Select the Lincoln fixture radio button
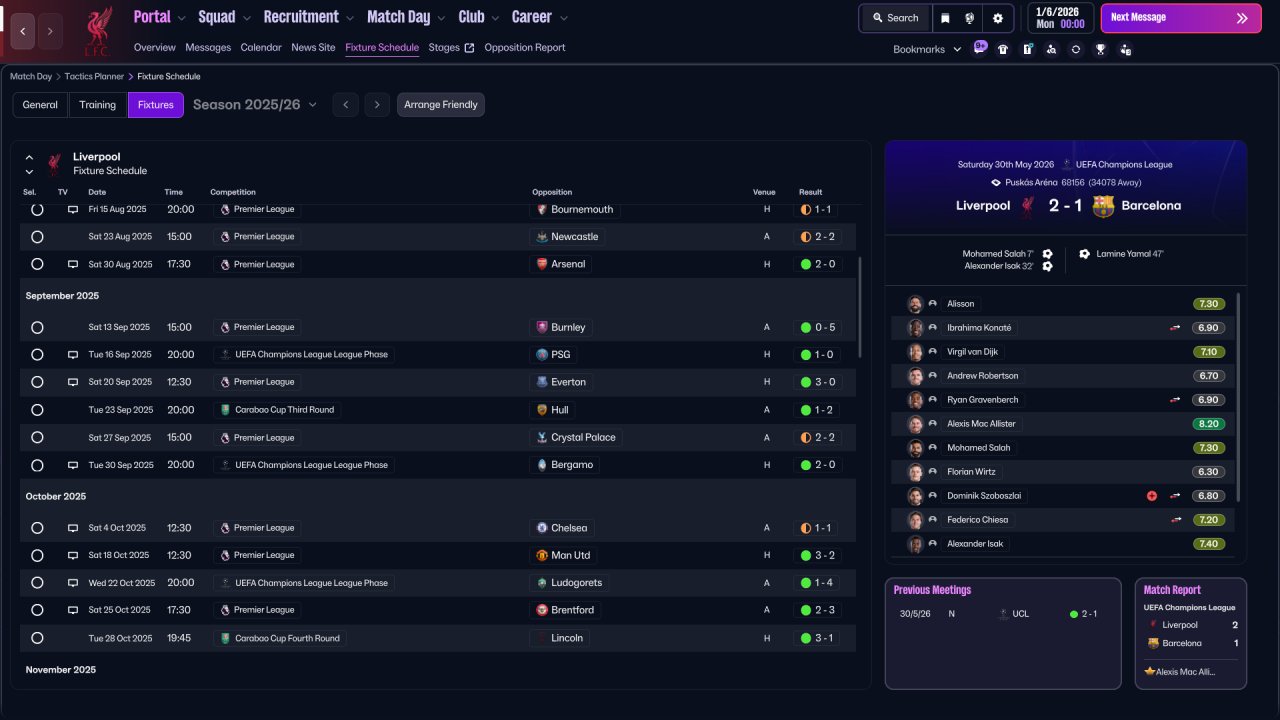 coord(37,638)
